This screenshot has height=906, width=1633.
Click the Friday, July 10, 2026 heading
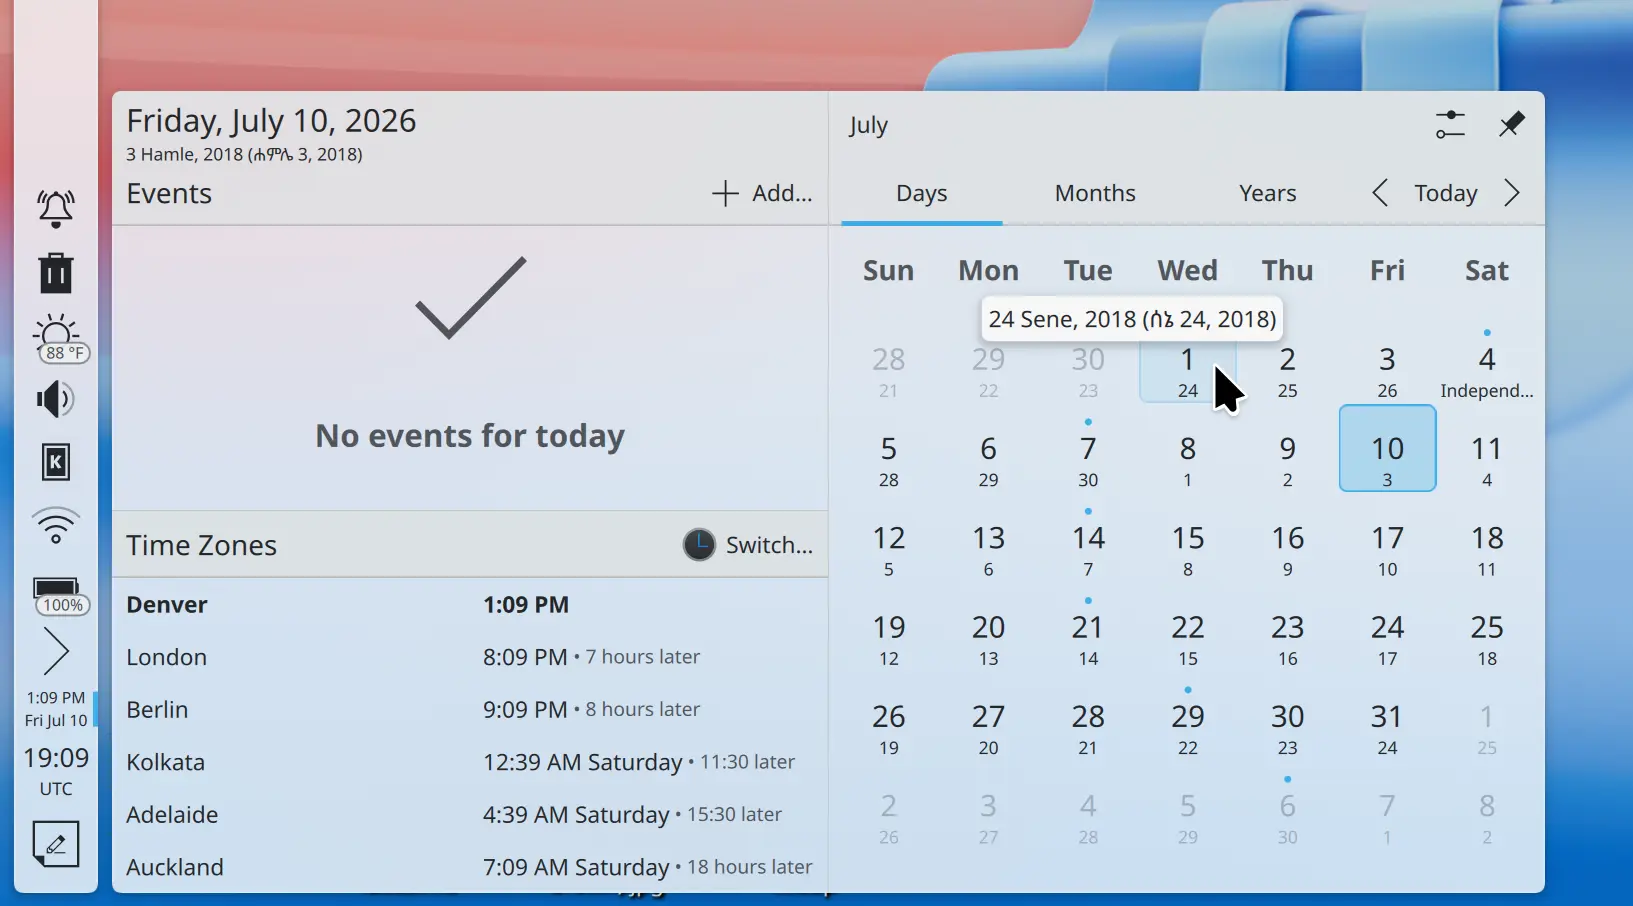(271, 121)
